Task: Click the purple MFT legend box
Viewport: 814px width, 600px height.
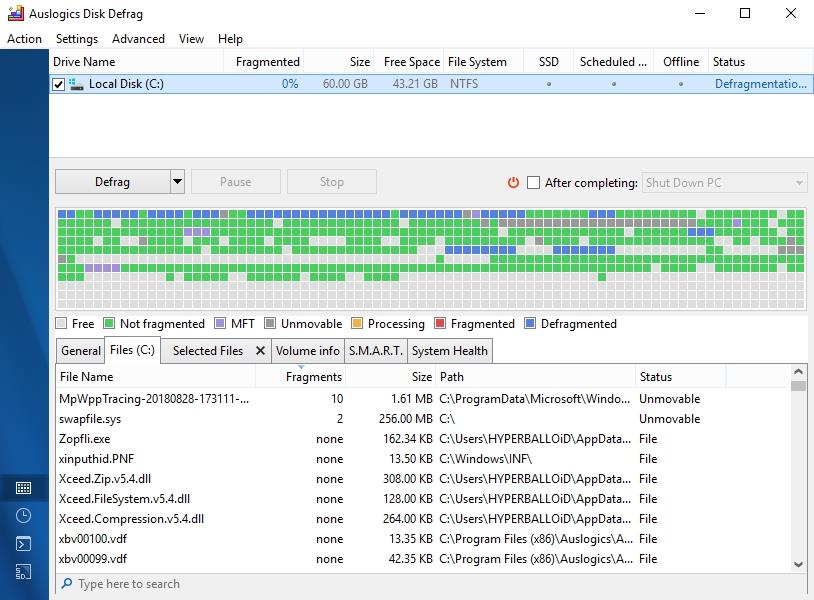Action: pyautogui.click(x=220, y=323)
